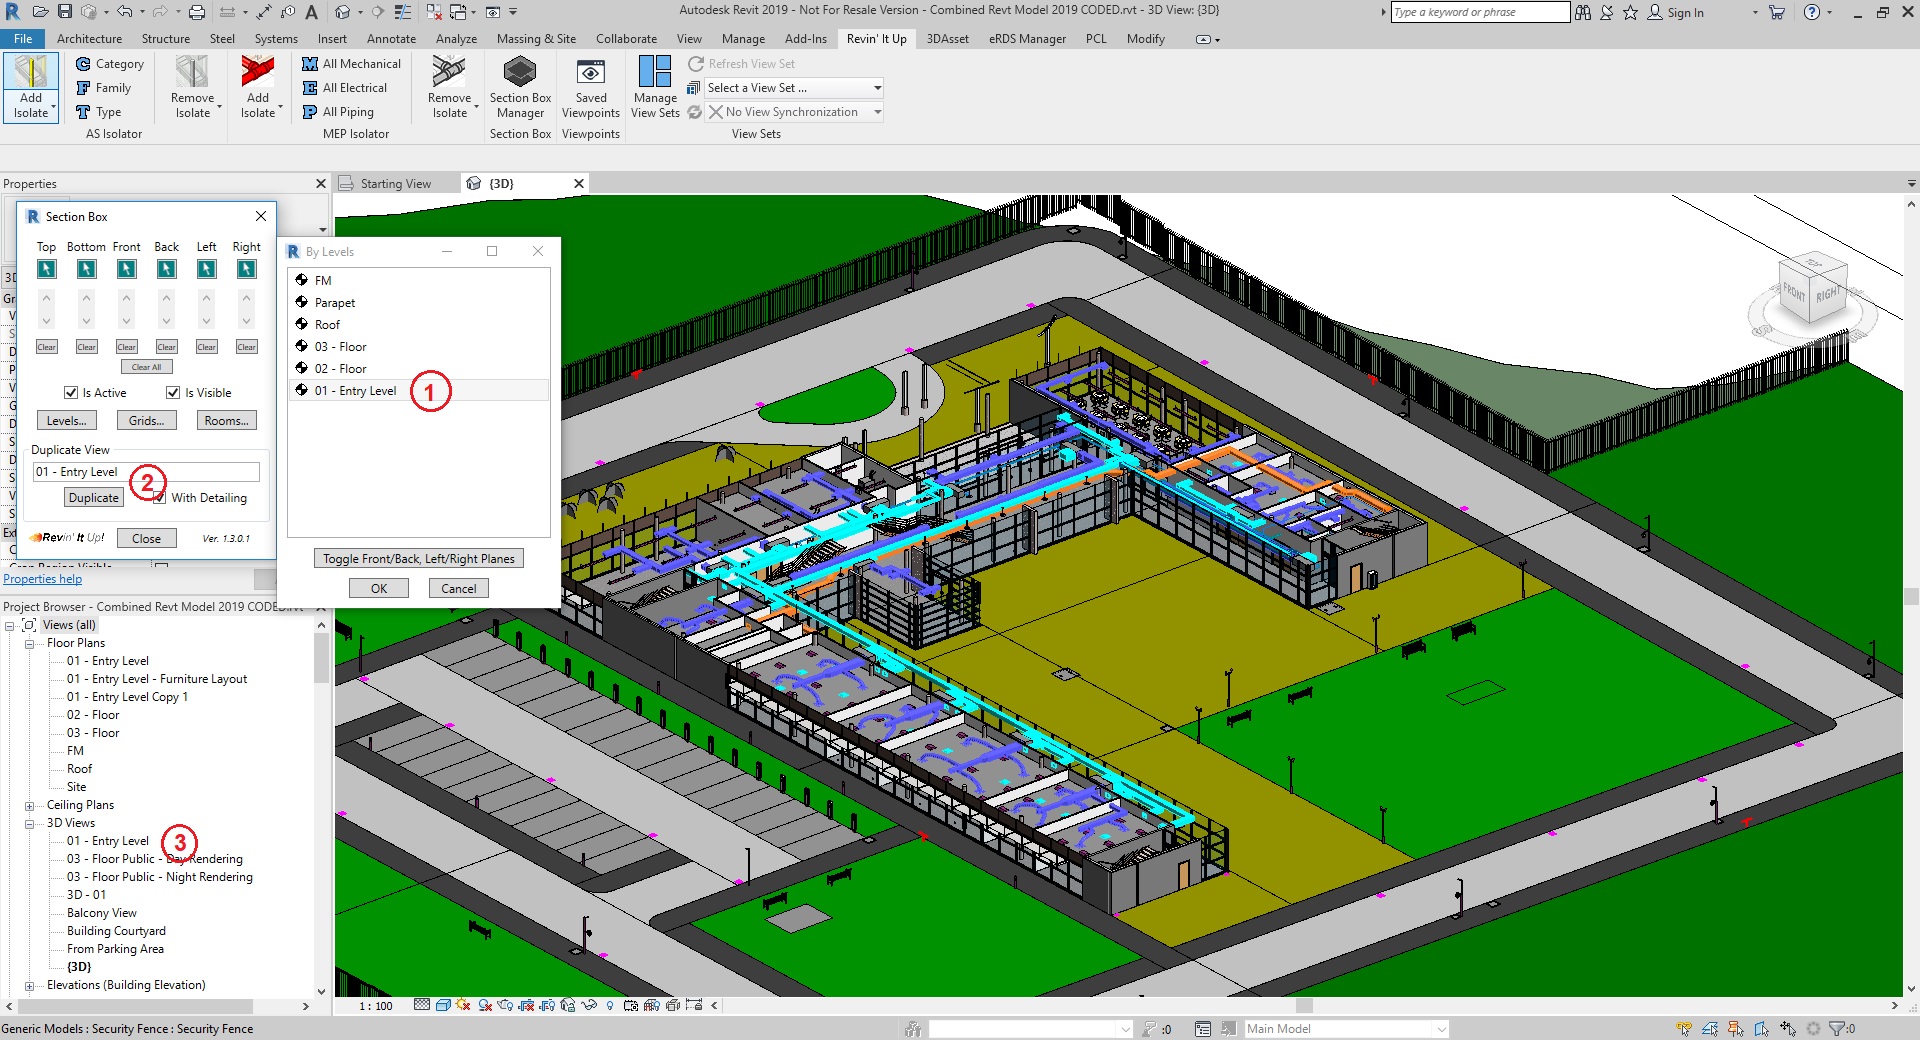Toggle the With Detailing checkbox

click(x=159, y=498)
